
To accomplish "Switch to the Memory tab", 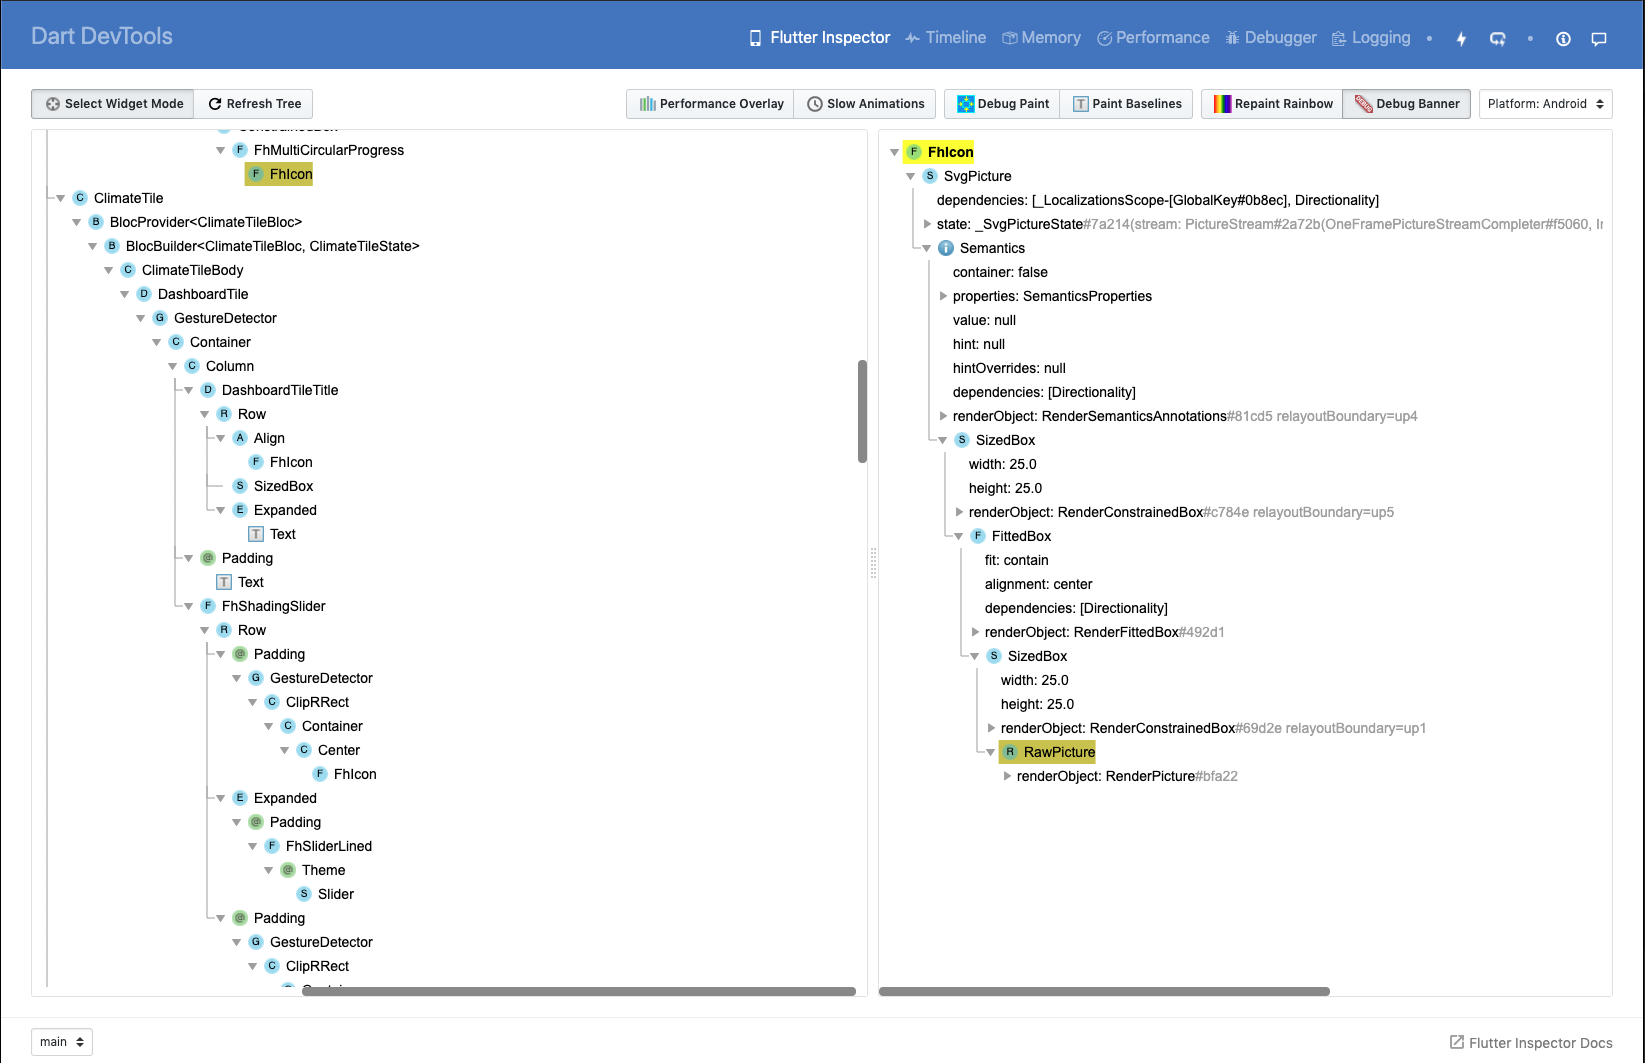I will 1041,38.
